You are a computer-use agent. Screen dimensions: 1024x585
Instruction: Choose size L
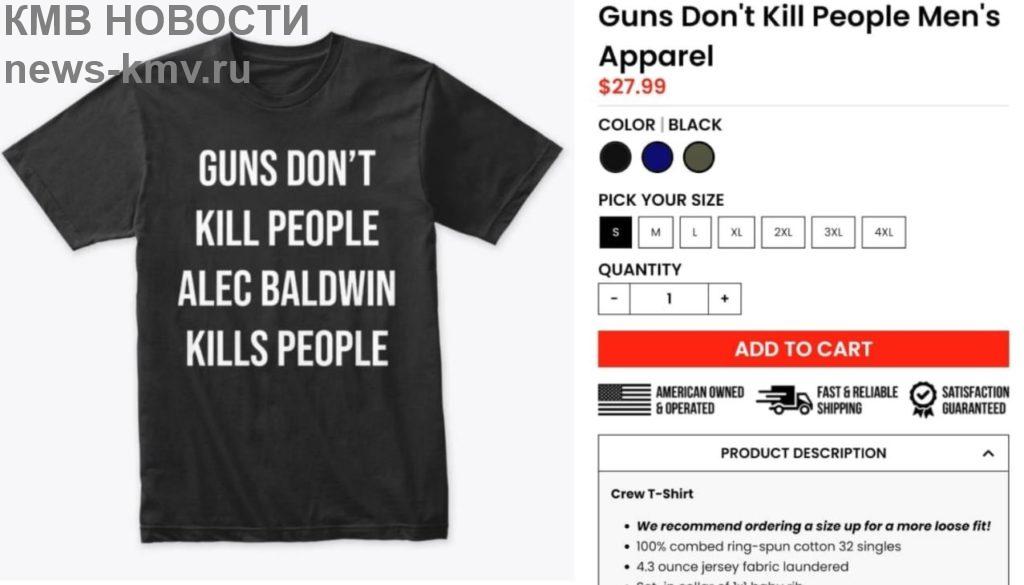pyautogui.click(x=696, y=232)
